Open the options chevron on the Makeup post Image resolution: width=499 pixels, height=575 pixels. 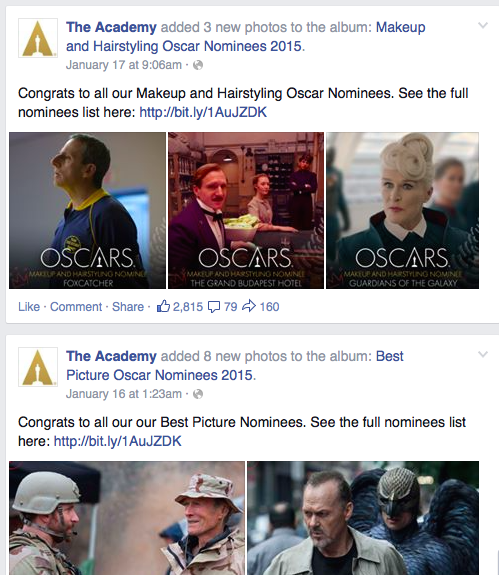point(483,25)
